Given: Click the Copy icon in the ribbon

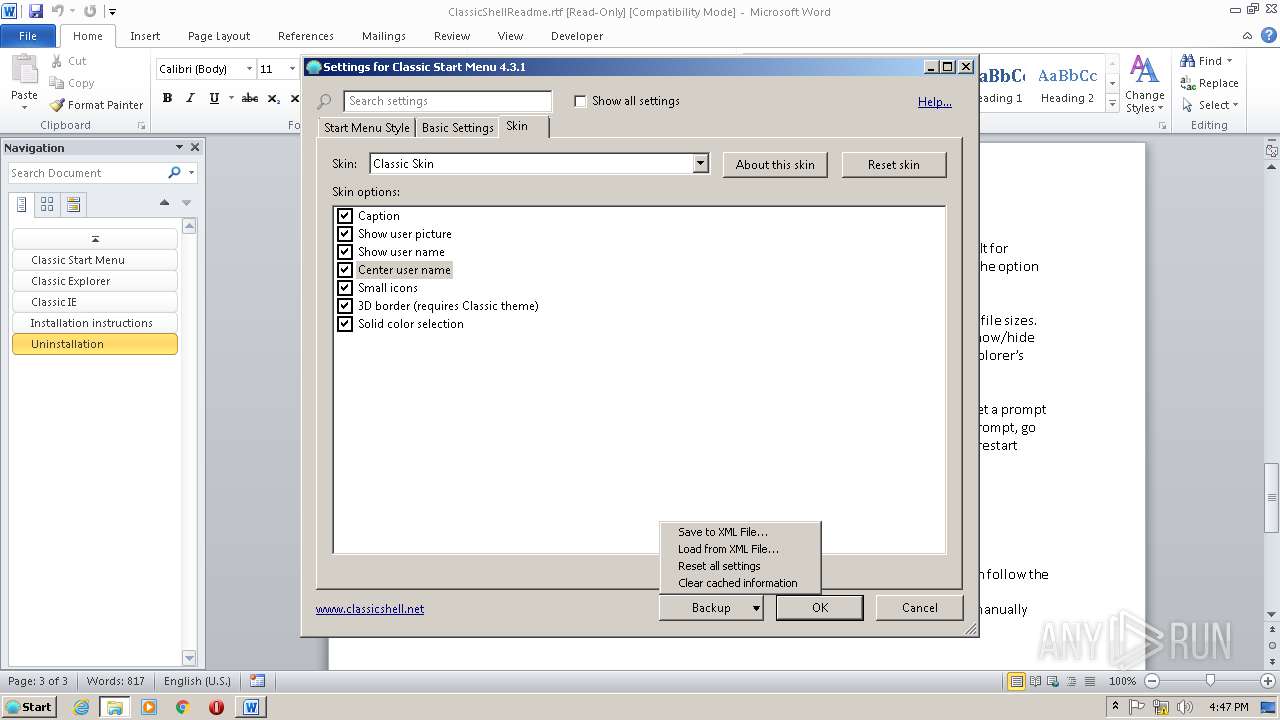Looking at the screenshot, I should tap(57, 83).
